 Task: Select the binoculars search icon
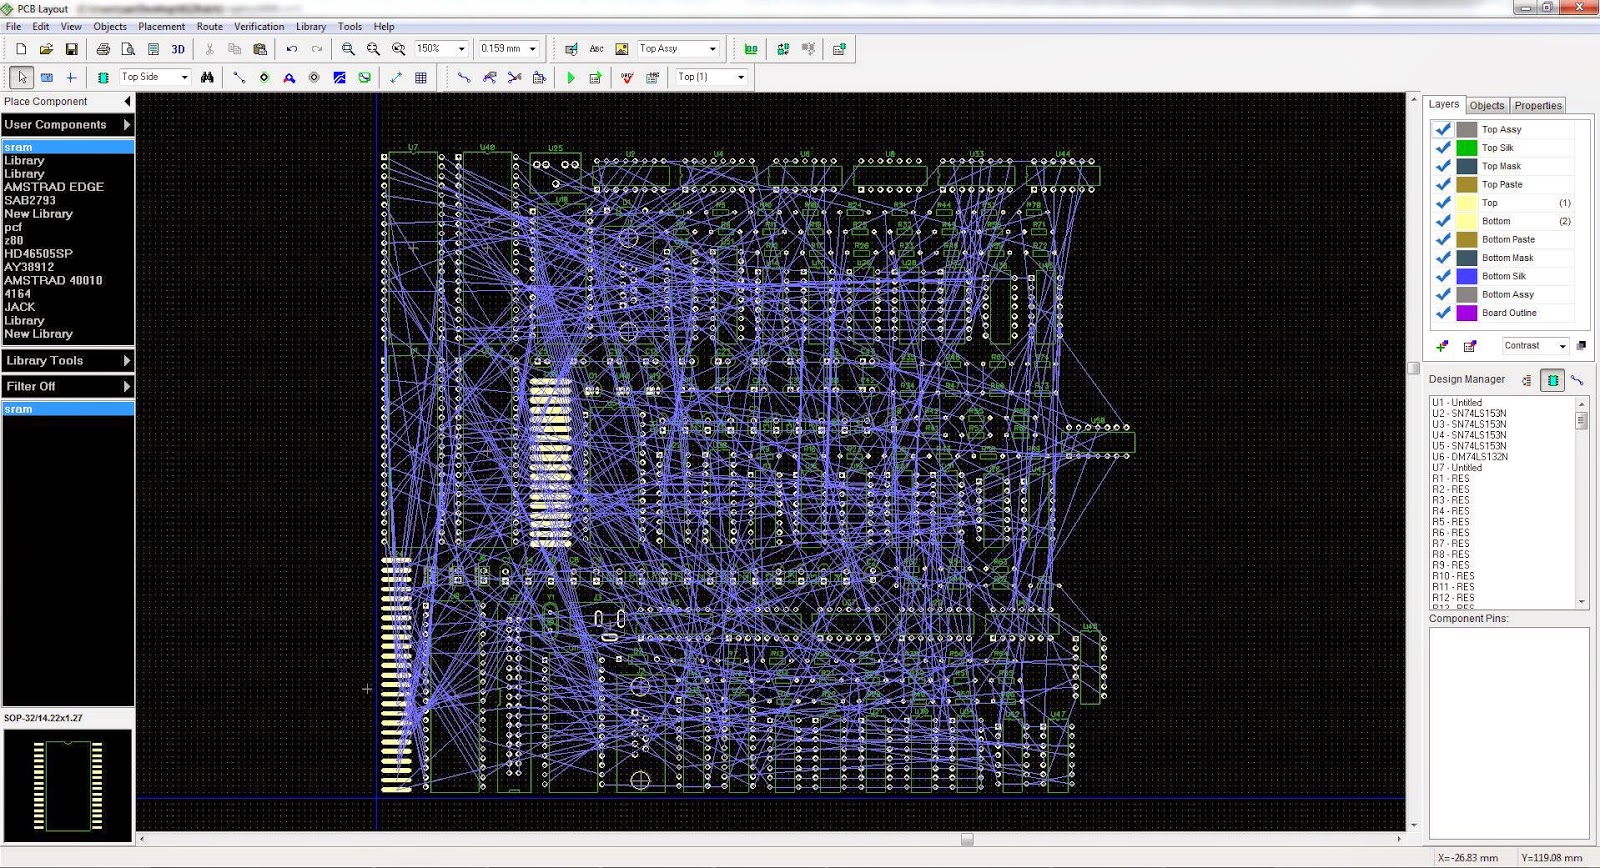coord(207,77)
